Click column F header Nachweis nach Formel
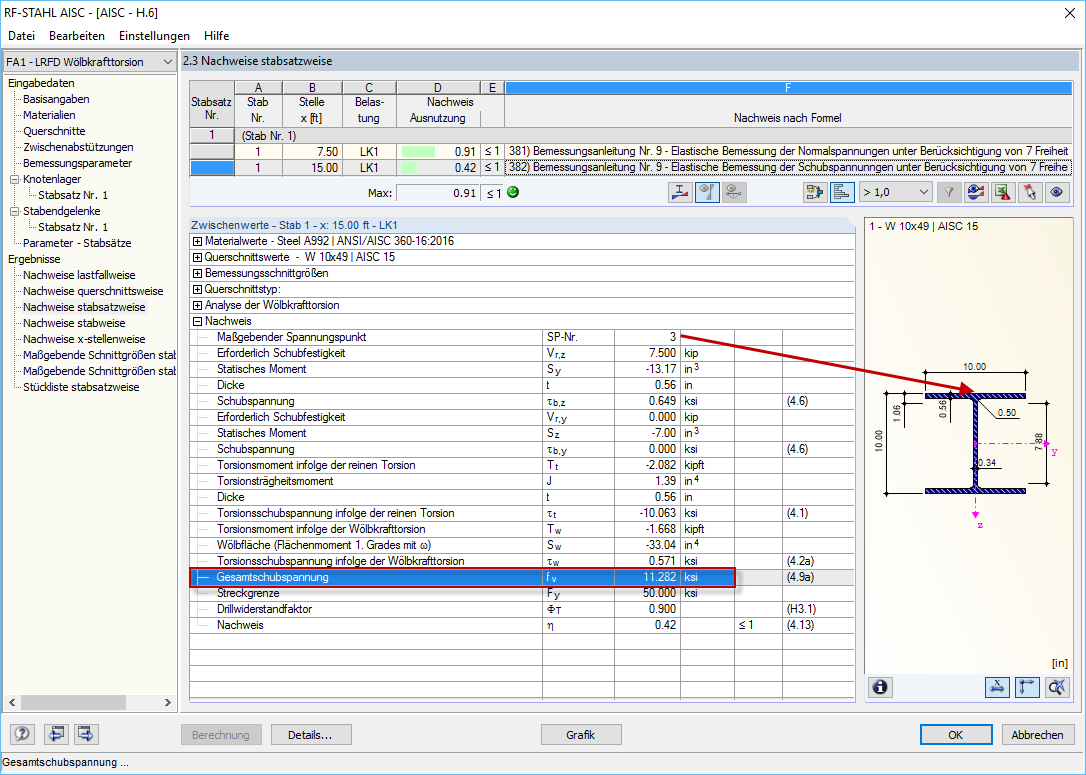The width and height of the screenshot is (1086, 775). [x=787, y=118]
